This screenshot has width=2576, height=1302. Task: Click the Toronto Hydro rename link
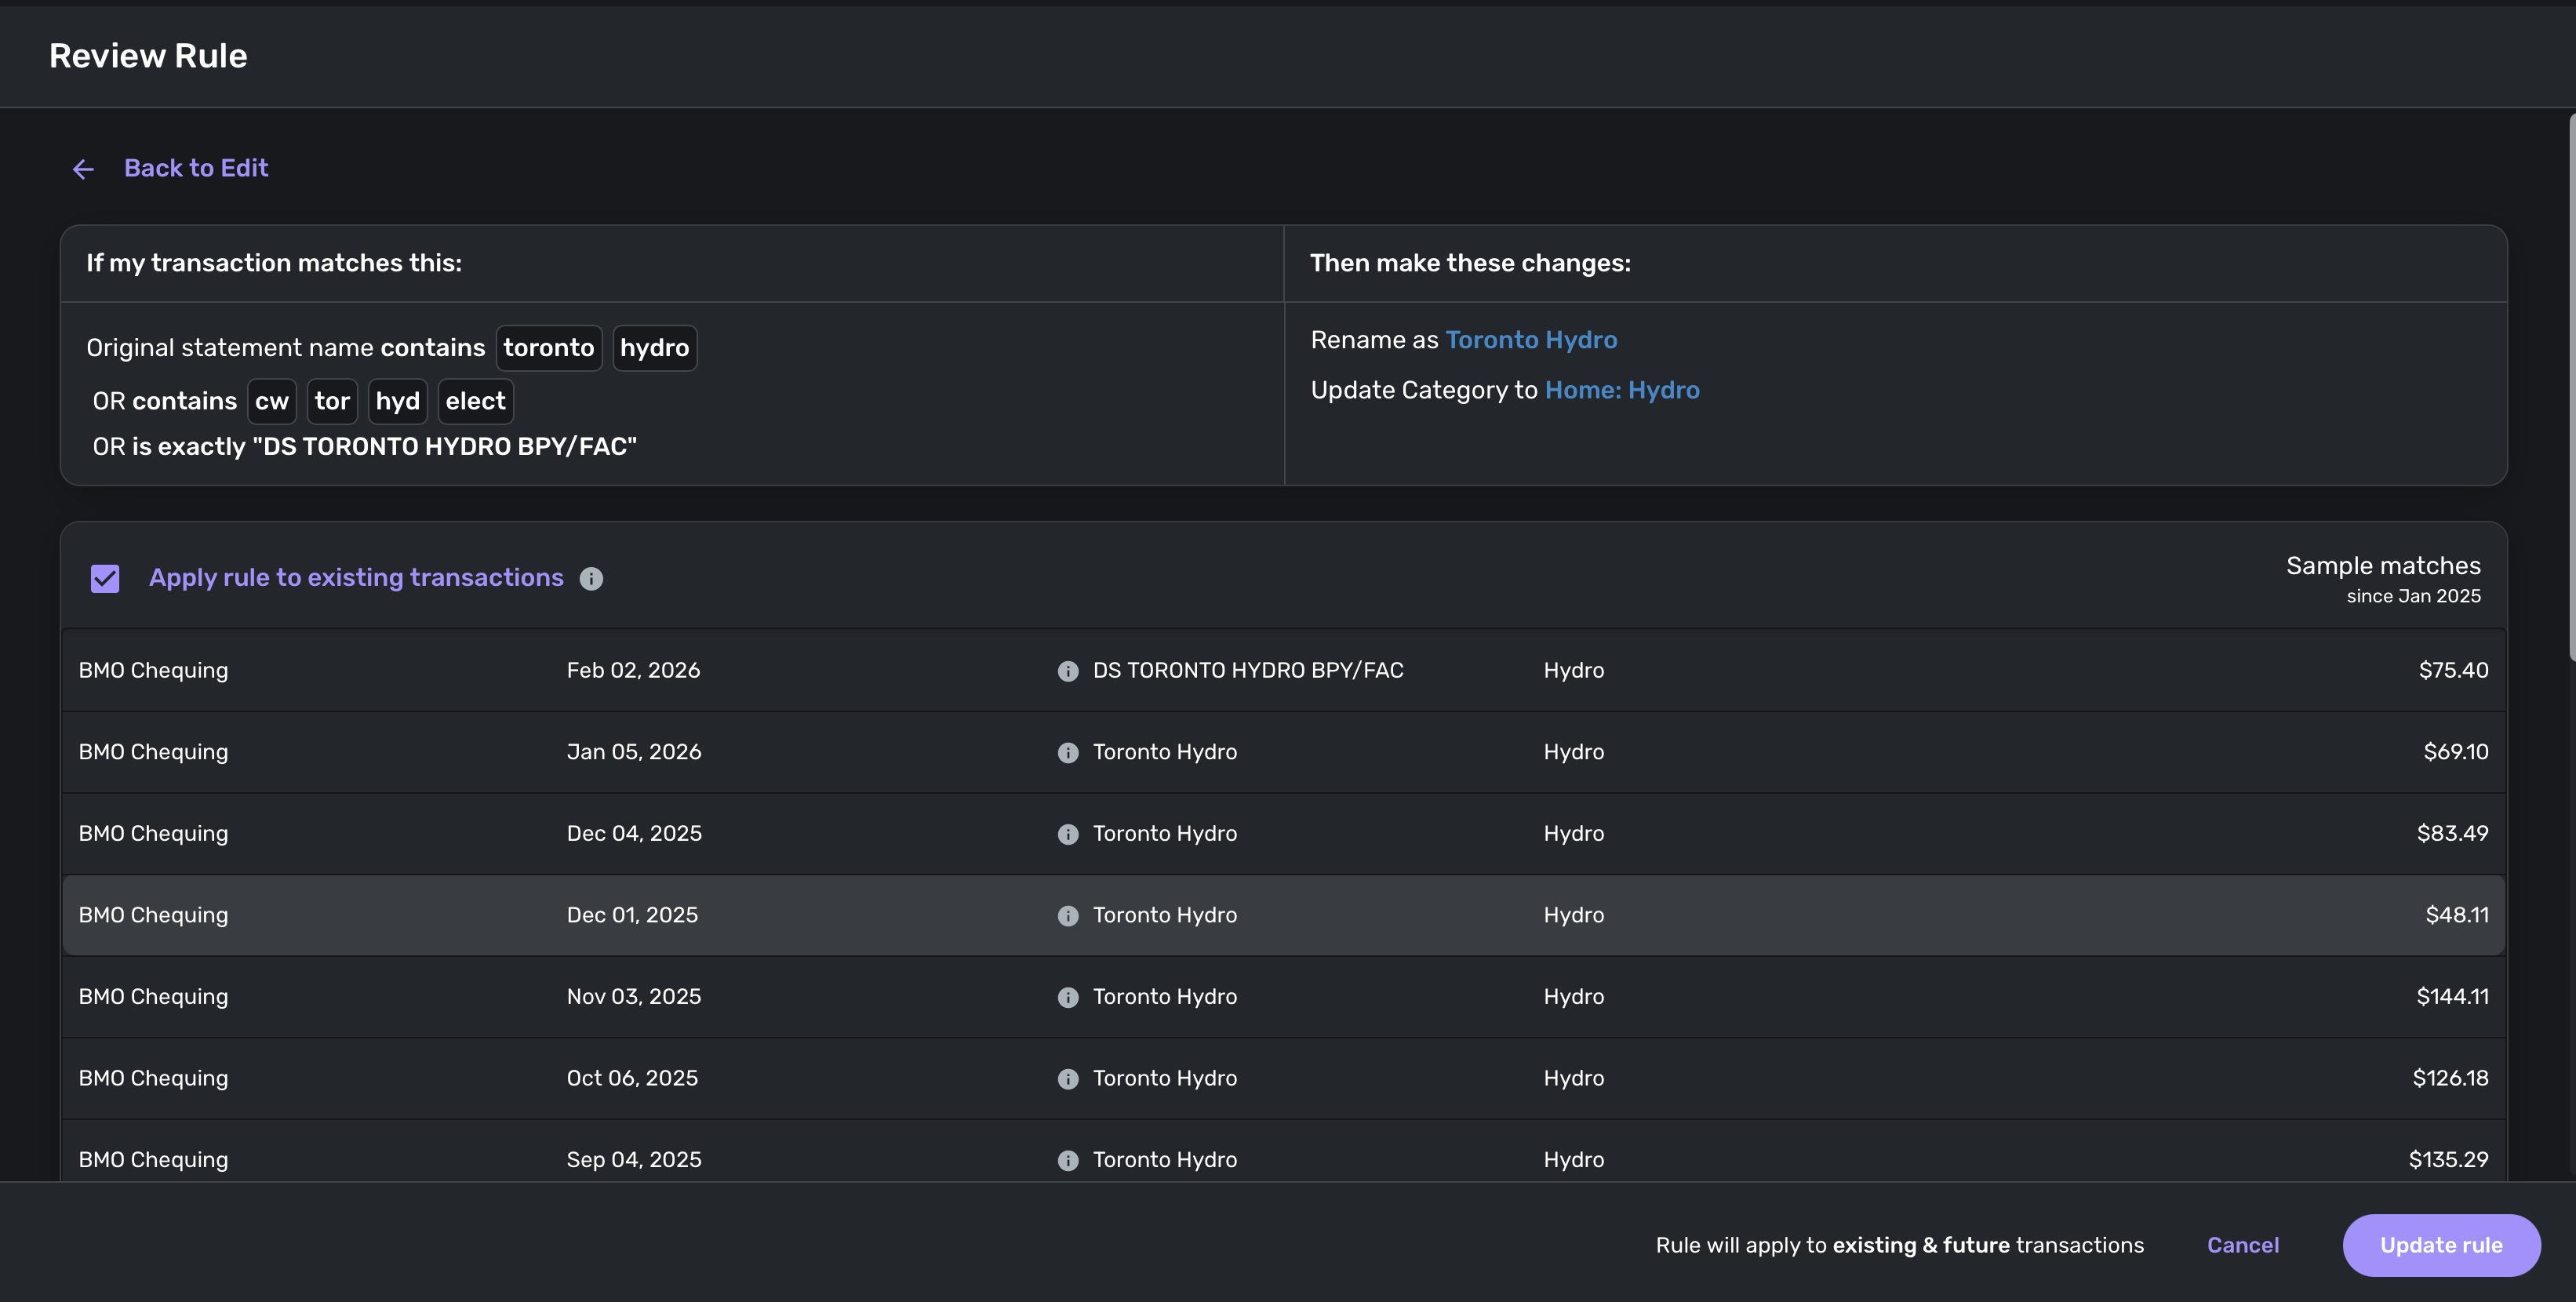coord(1531,340)
